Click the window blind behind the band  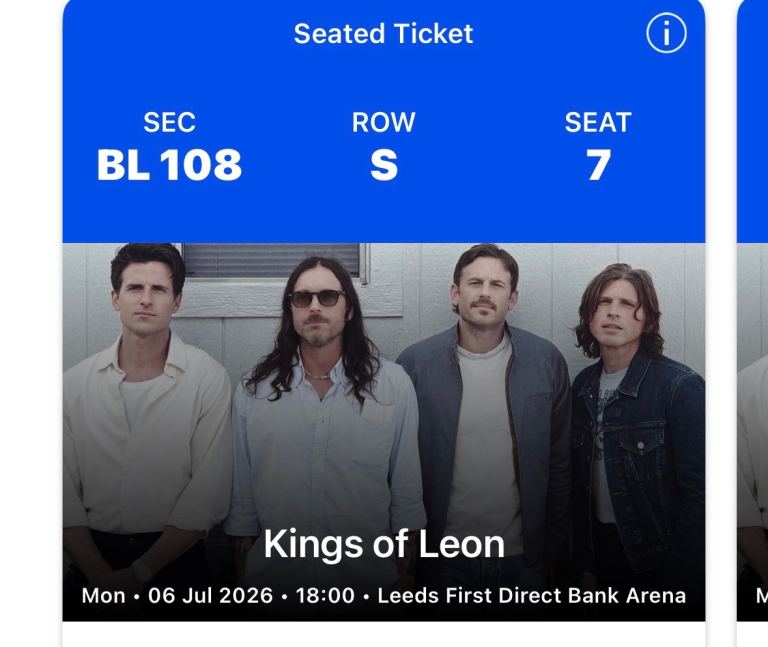click(x=270, y=260)
